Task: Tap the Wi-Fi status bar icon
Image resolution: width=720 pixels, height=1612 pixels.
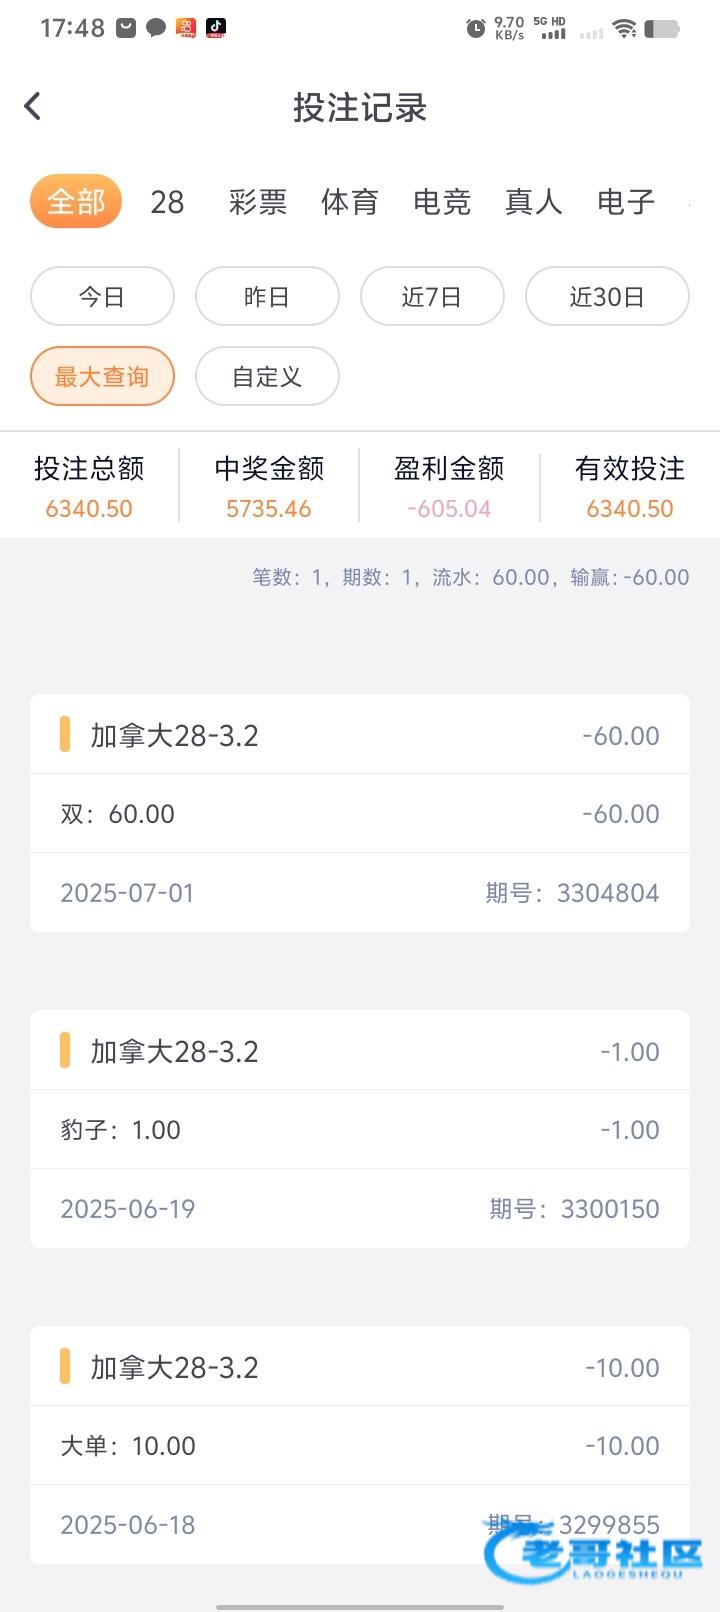Action: 625,29
